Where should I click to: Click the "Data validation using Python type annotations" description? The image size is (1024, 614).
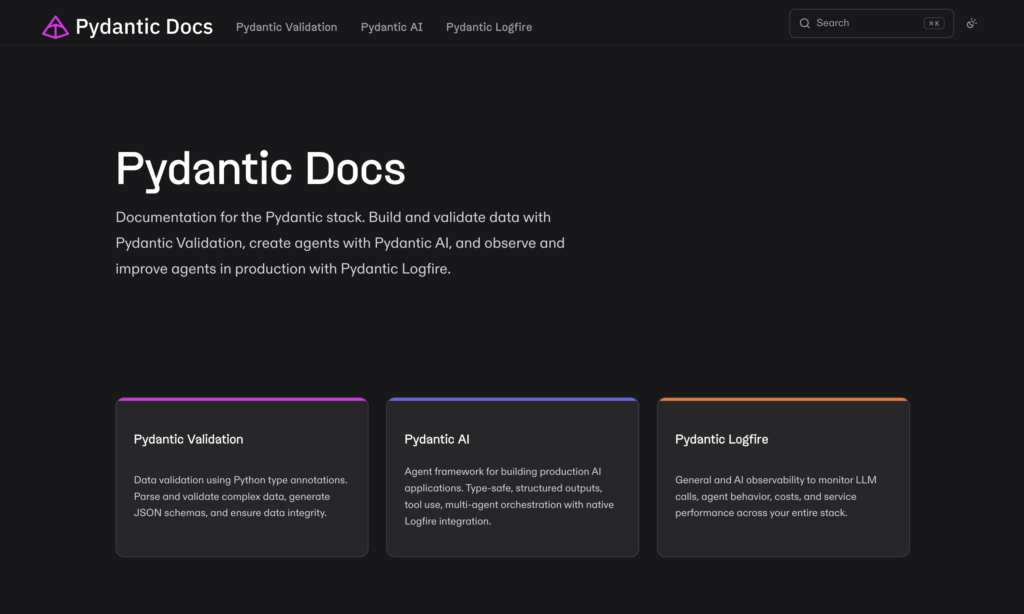[x=240, y=496]
